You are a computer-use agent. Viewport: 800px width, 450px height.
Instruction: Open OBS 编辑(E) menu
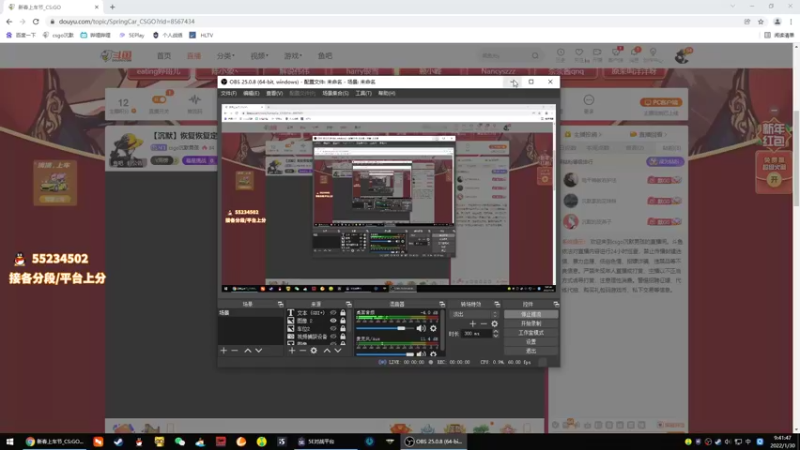click(251, 93)
